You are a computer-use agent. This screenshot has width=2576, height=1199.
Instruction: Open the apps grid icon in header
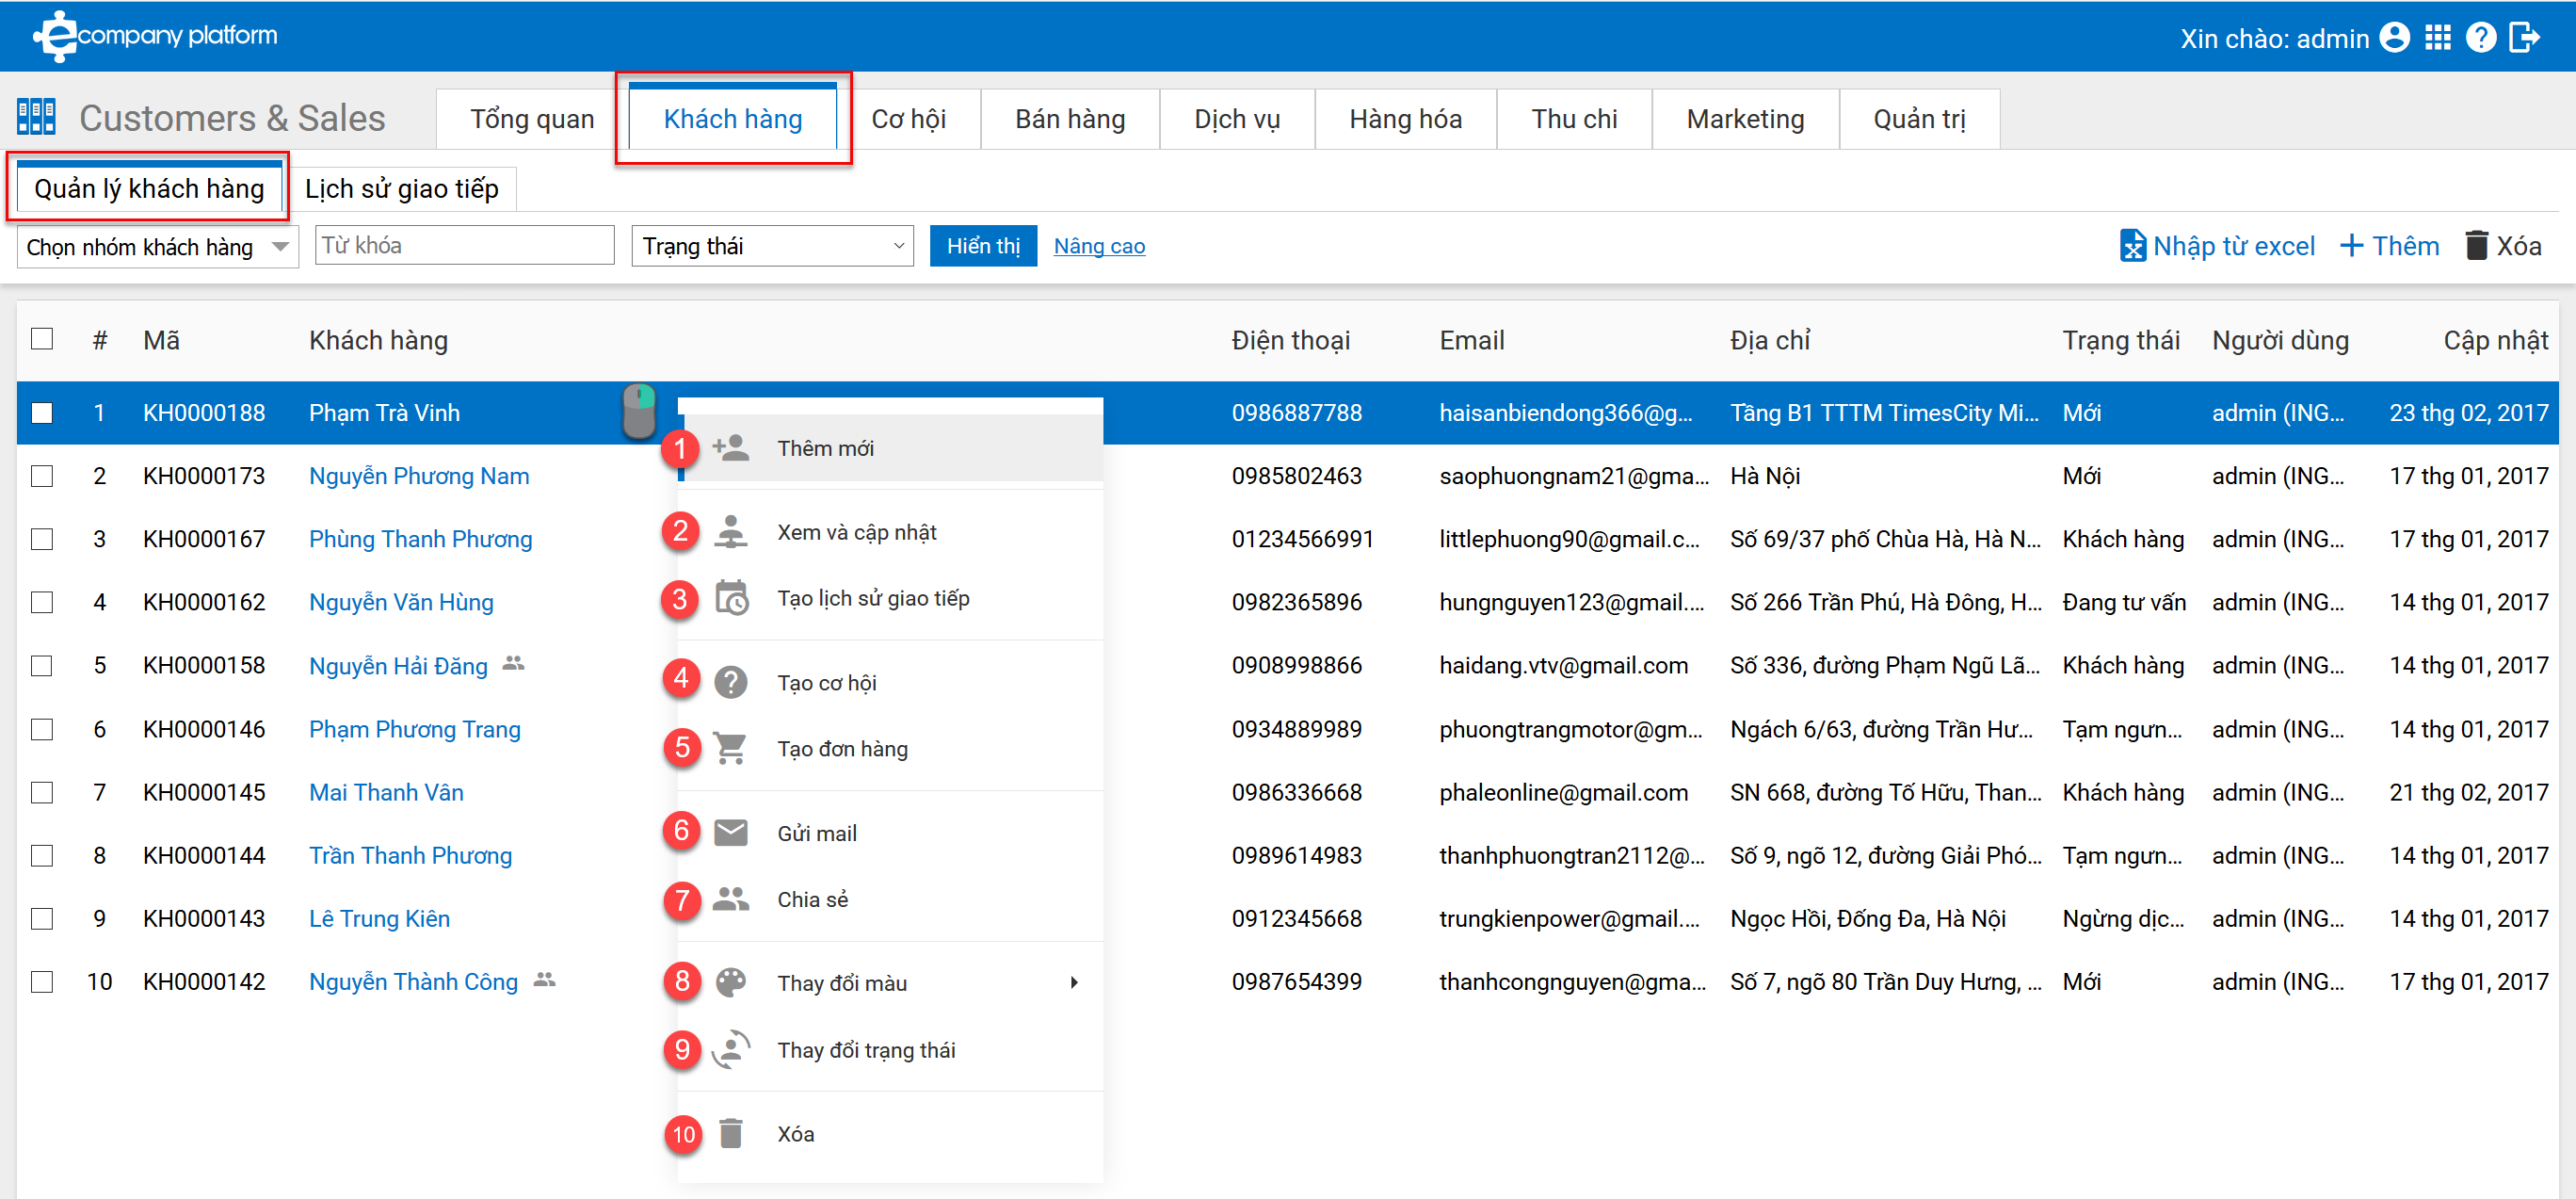2438,38
